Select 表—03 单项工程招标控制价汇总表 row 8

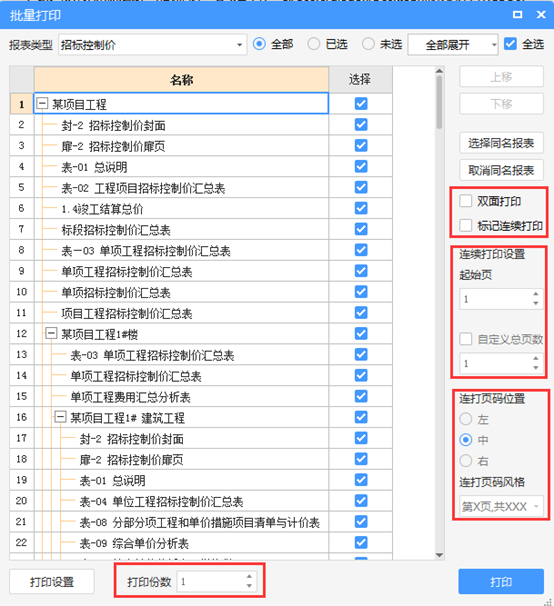(x=181, y=250)
